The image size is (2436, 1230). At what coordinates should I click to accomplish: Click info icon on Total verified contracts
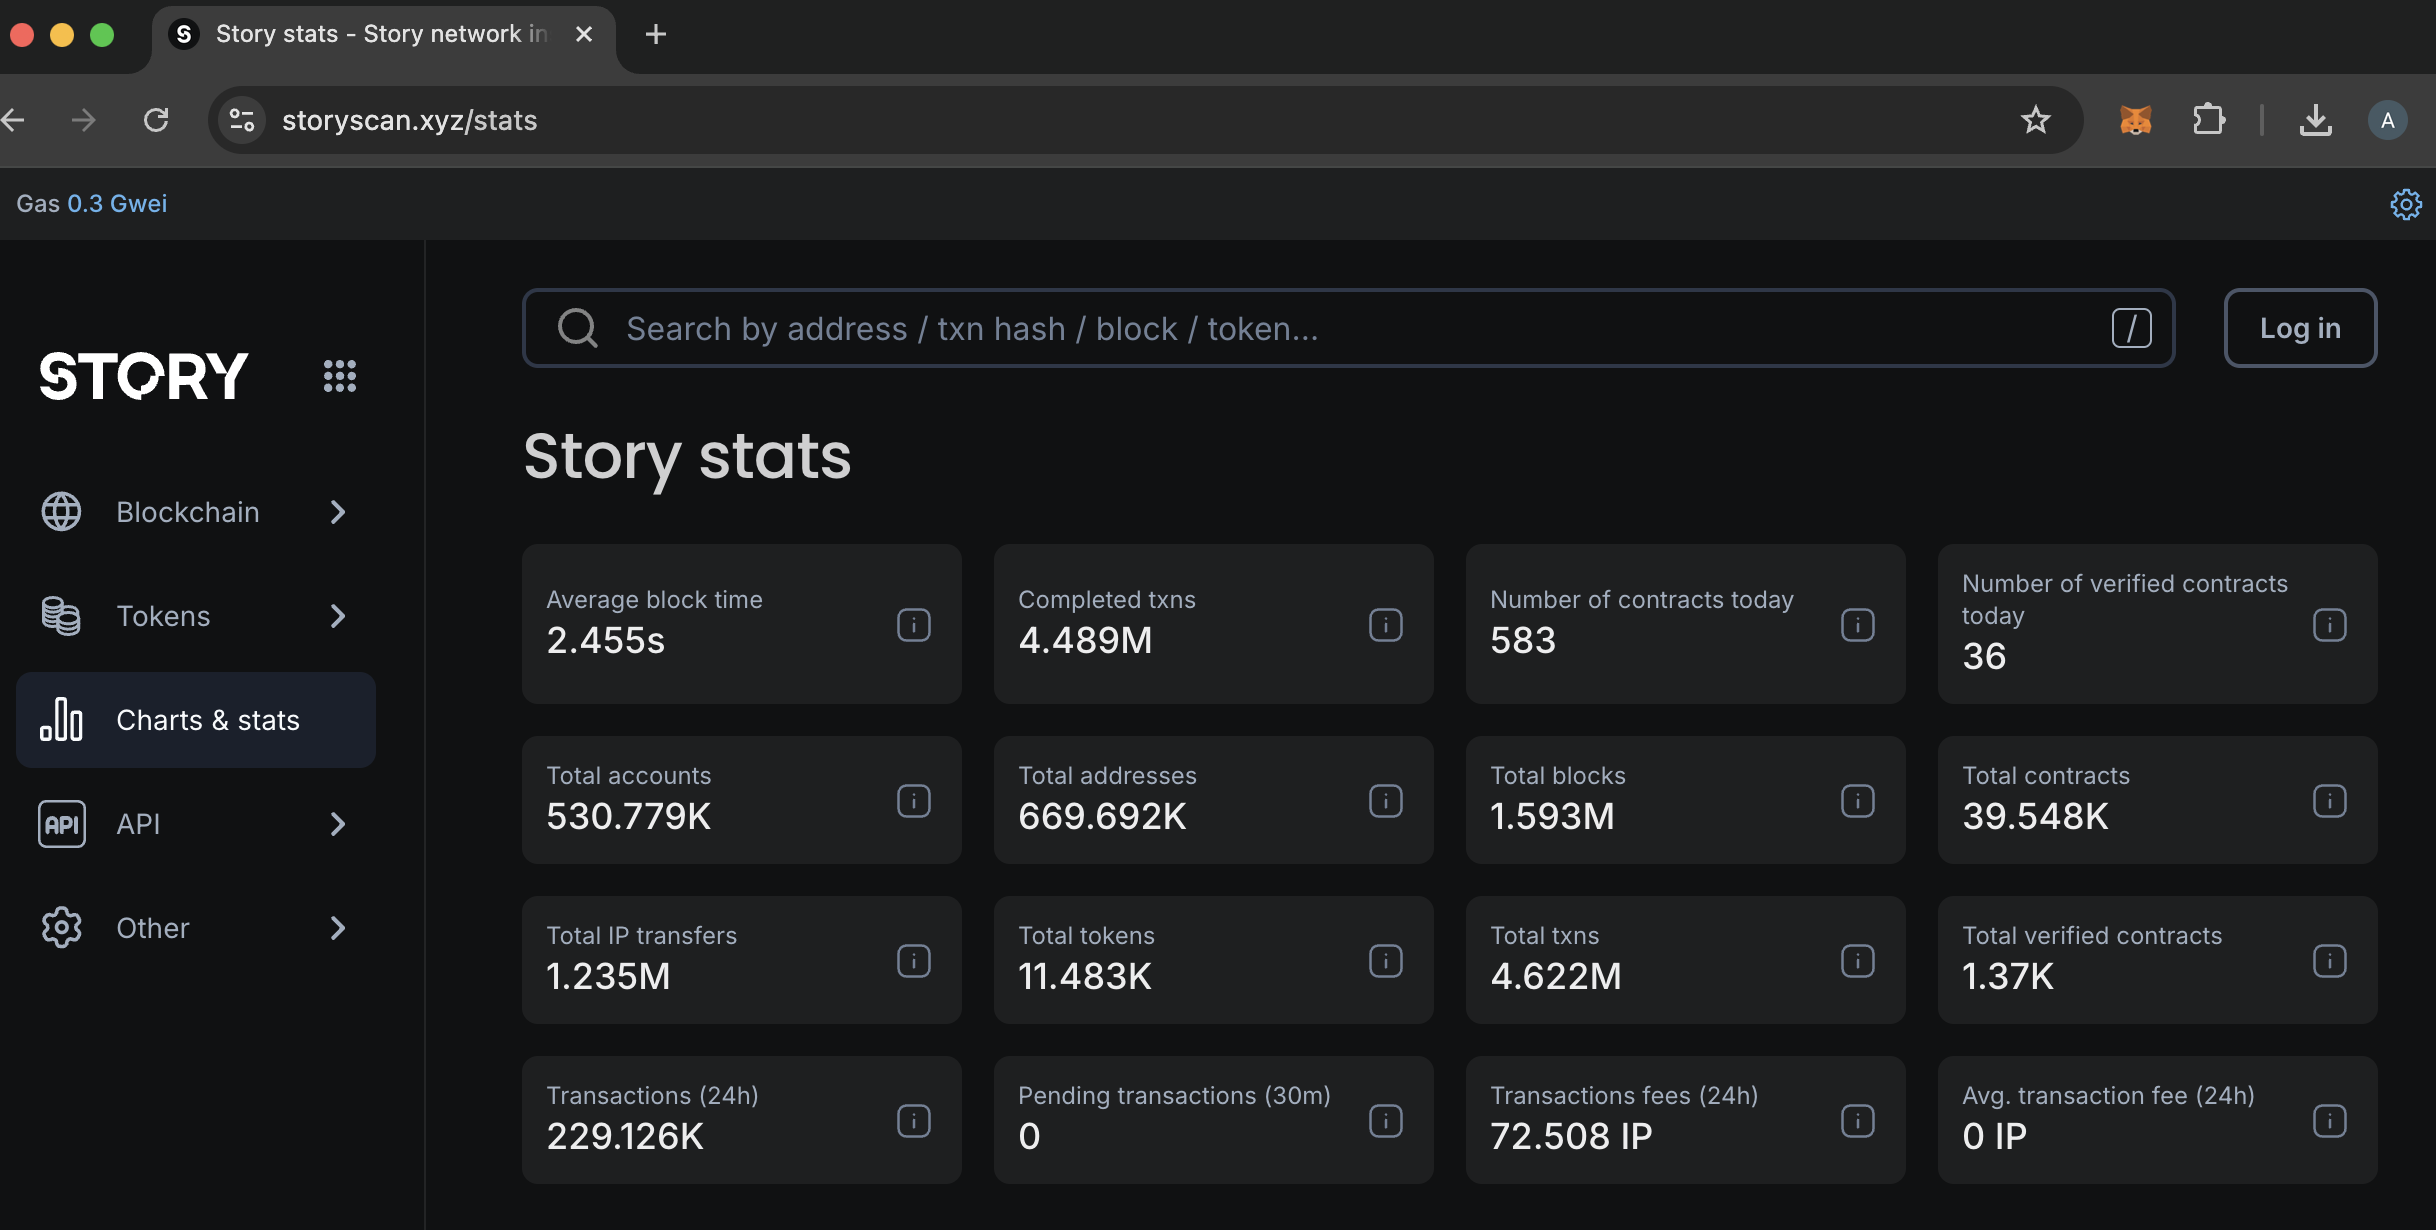[x=2329, y=961]
